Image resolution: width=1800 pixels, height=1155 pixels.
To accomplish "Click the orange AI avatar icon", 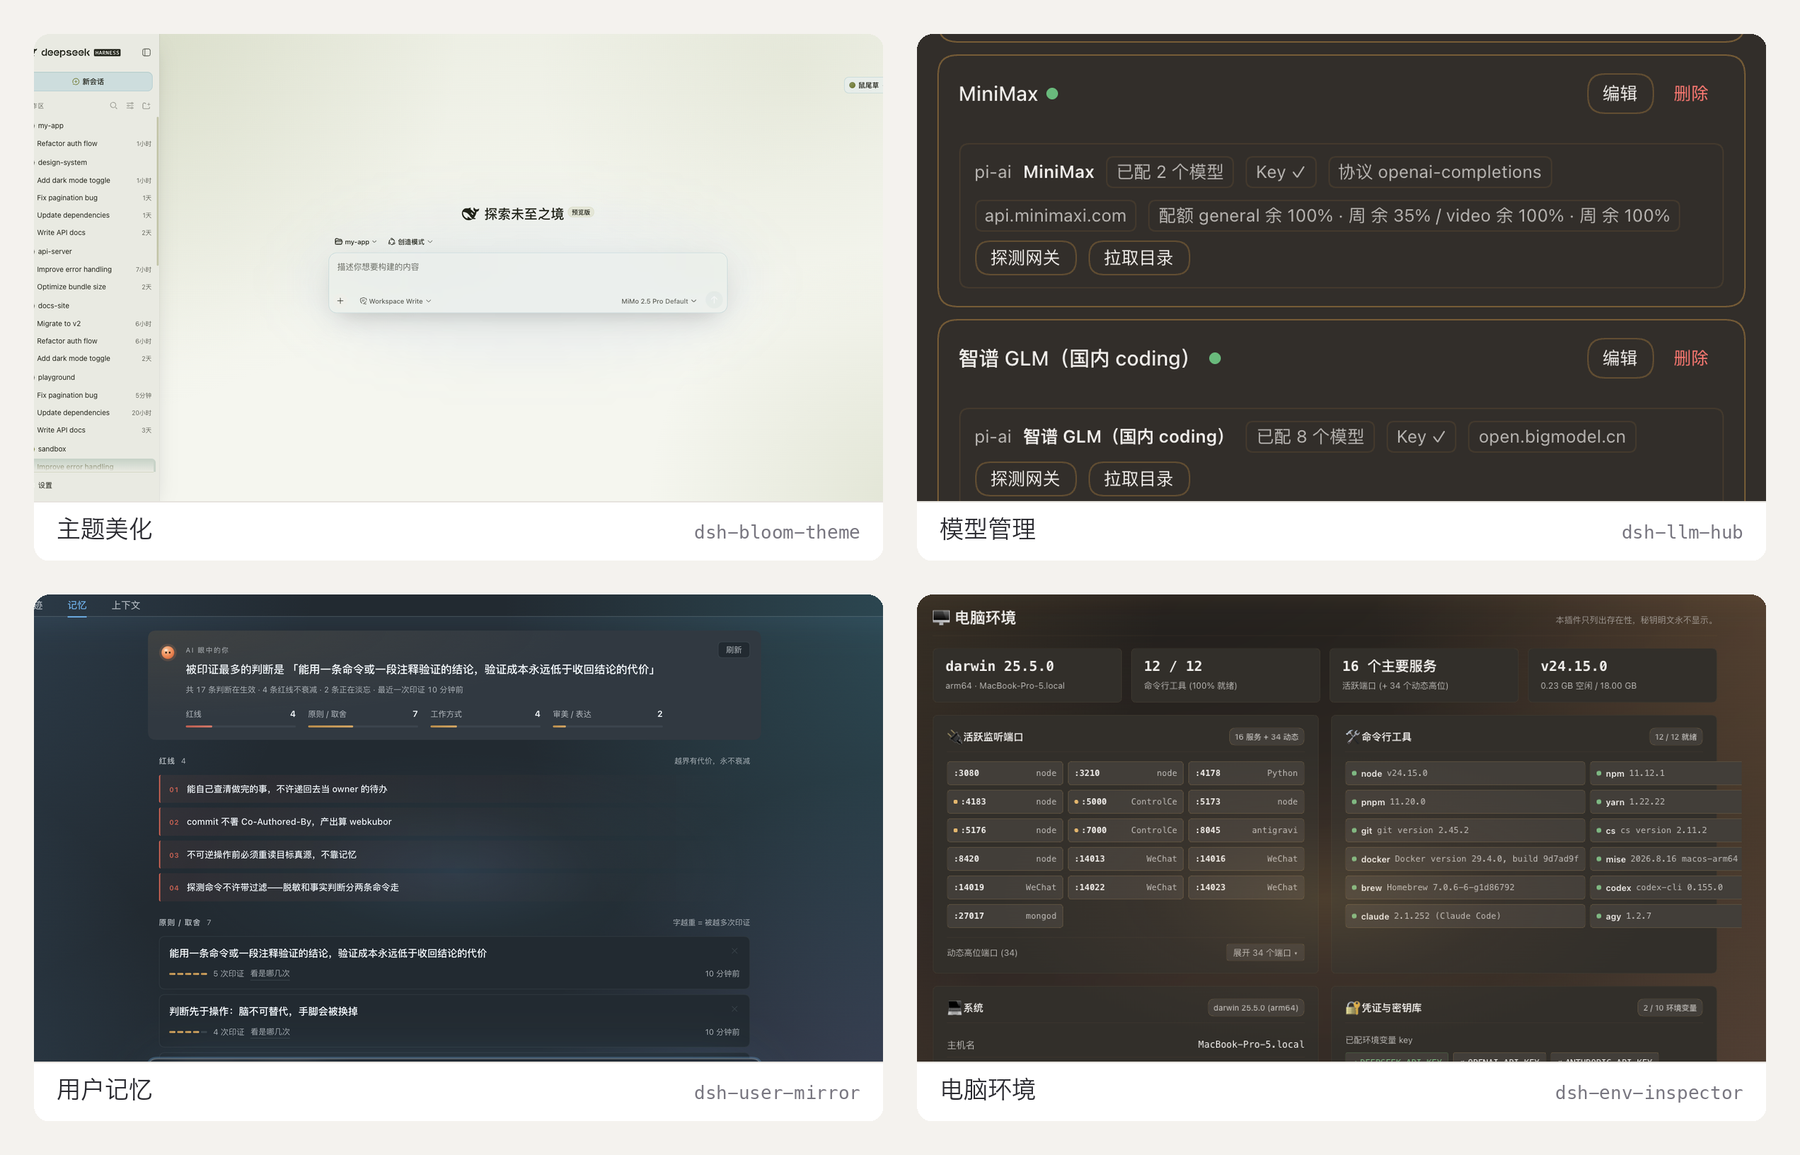I will click(168, 652).
